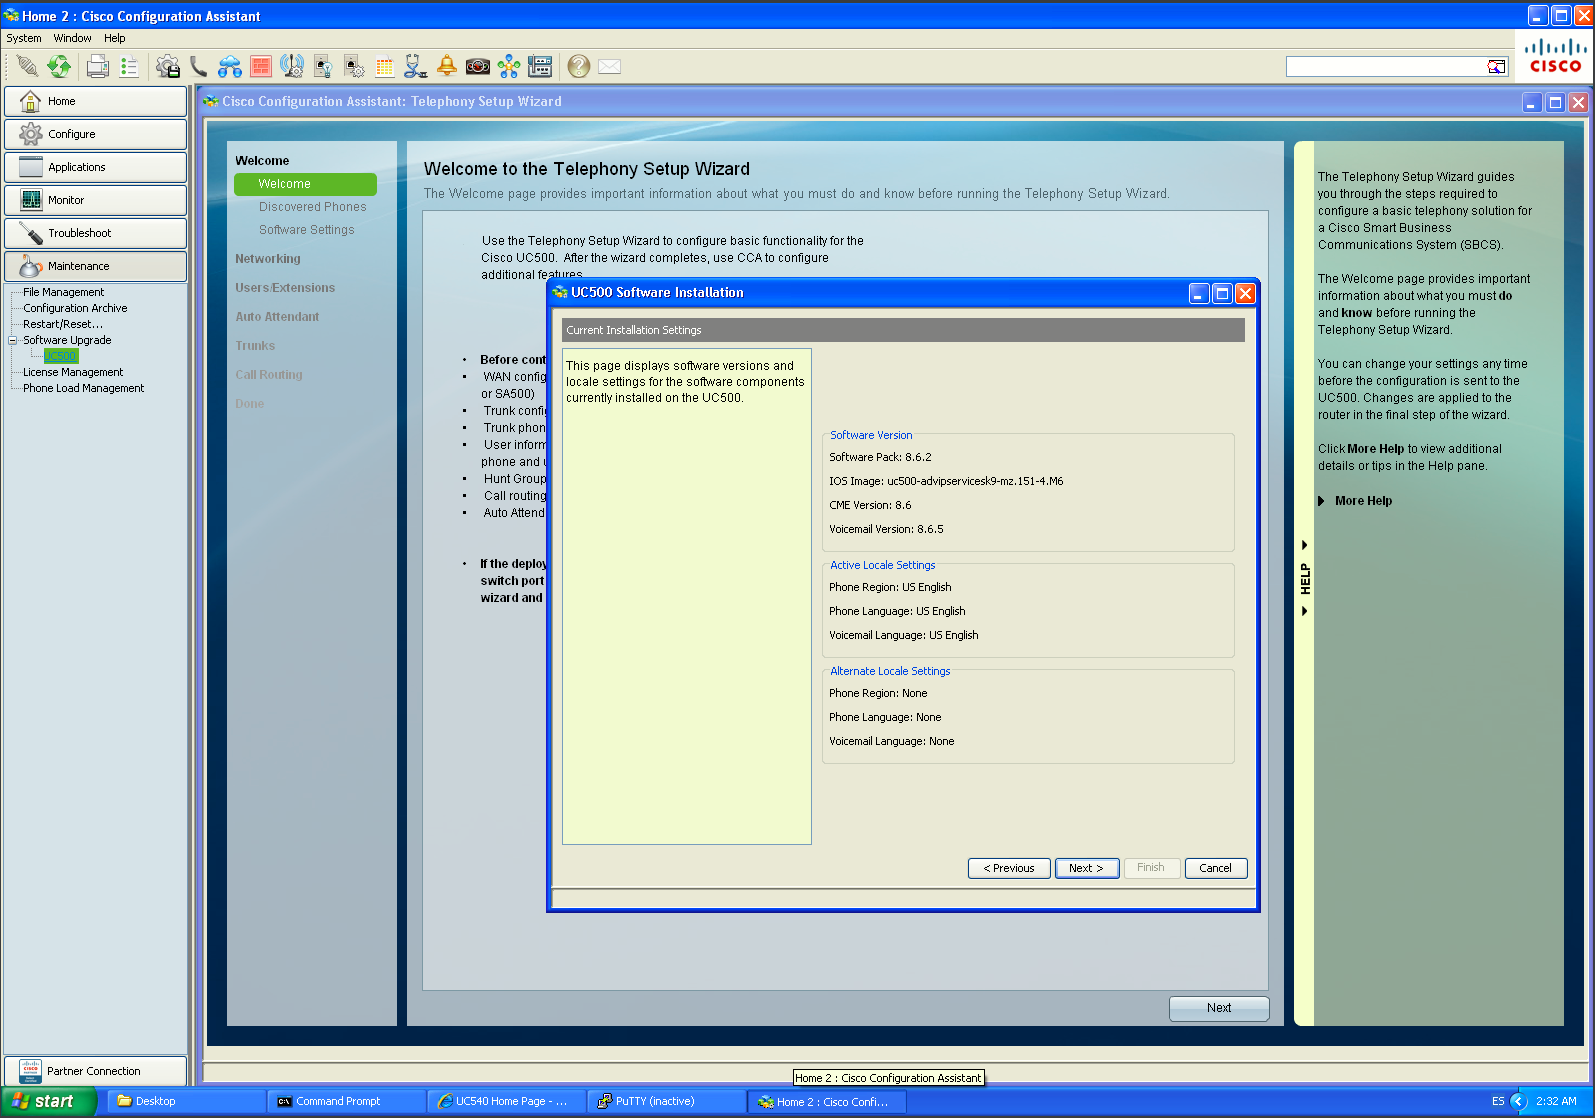Collapse the Software Upgrade tree node
This screenshot has width=1595, height=1118.
point(13,340)
